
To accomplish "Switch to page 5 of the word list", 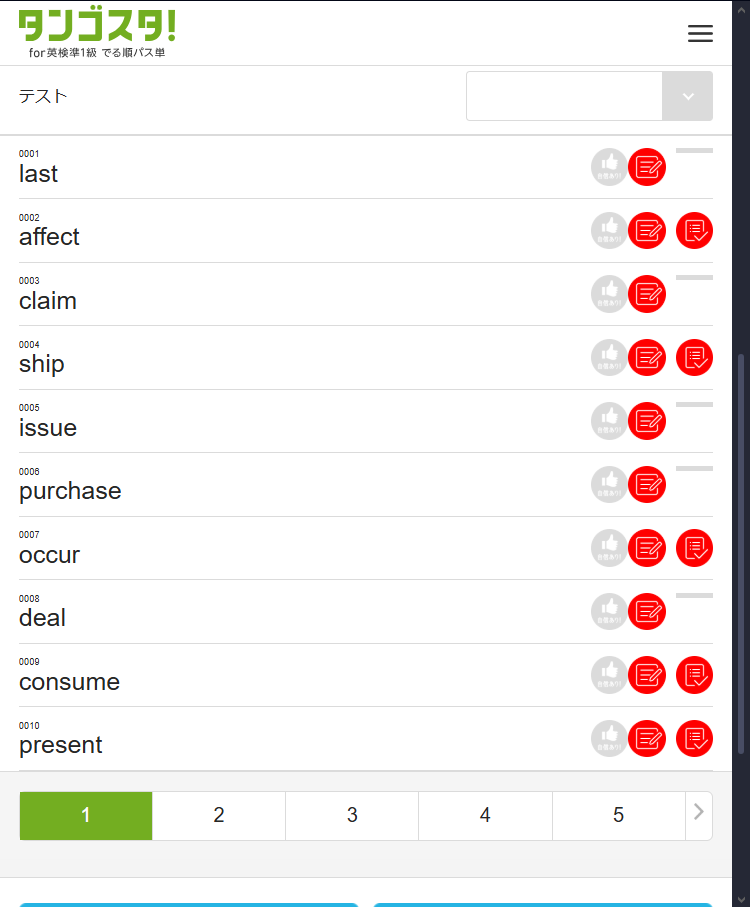I will (618, 816).
